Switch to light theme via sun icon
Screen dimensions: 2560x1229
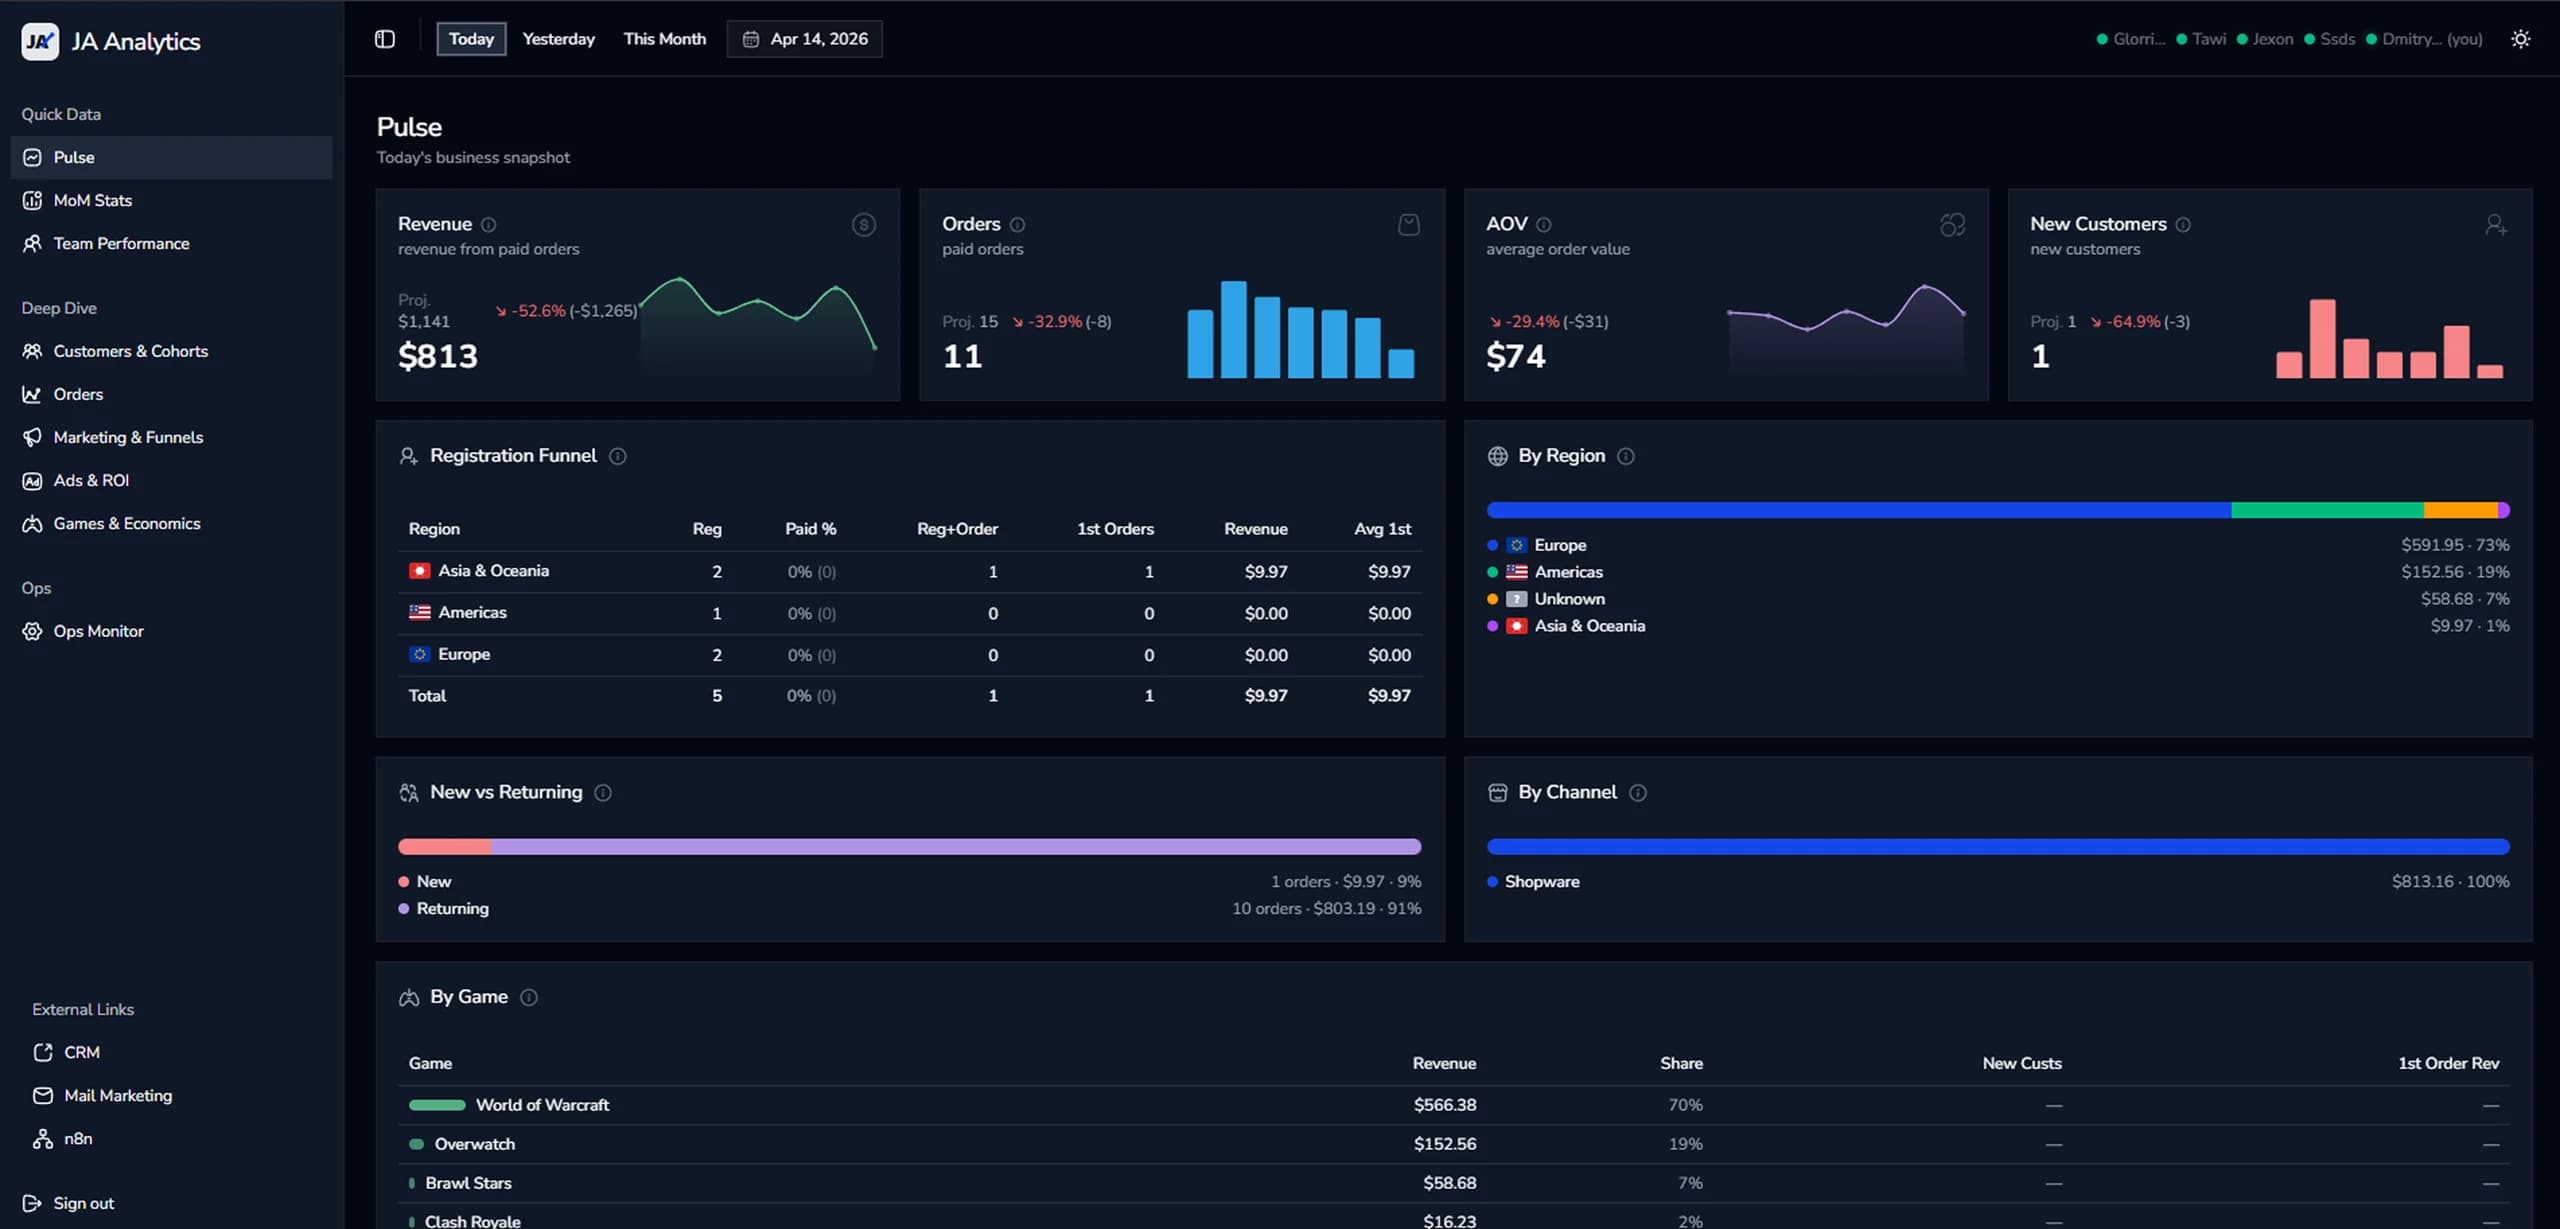coord(2521,39)
